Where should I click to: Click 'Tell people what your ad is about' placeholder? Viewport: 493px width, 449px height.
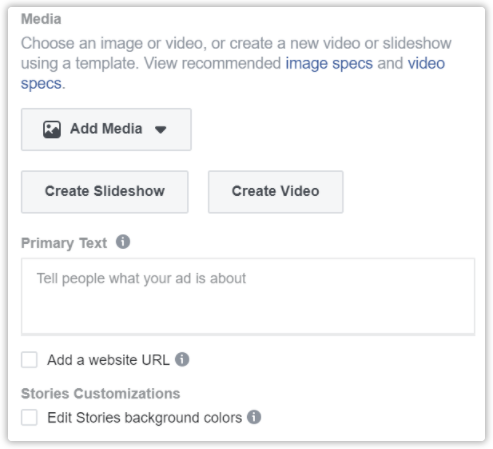pyautogui.click(x=141, y=278)
